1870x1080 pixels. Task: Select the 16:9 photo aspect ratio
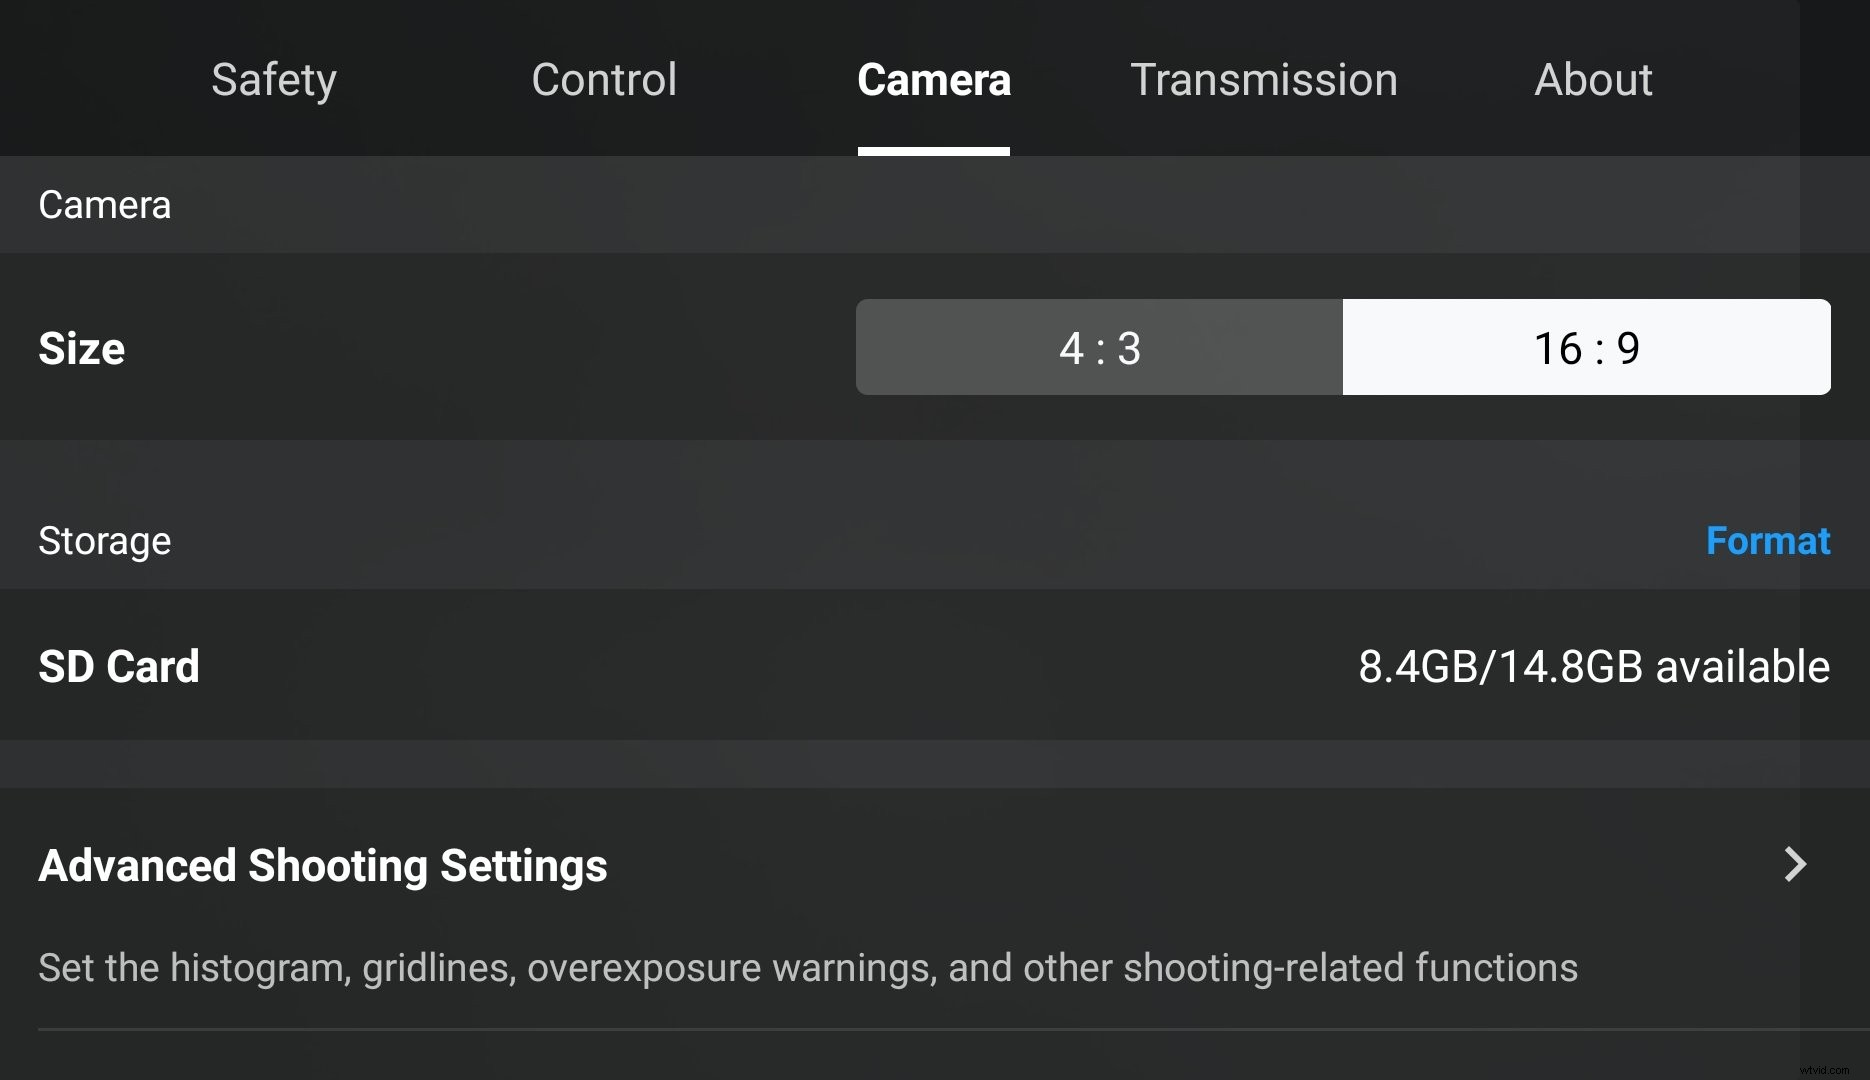pos(1586,347)
